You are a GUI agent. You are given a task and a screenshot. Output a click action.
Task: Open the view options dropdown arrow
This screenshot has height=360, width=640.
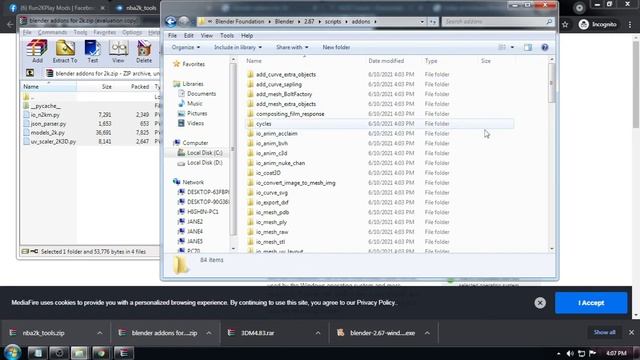coord(512,47)
